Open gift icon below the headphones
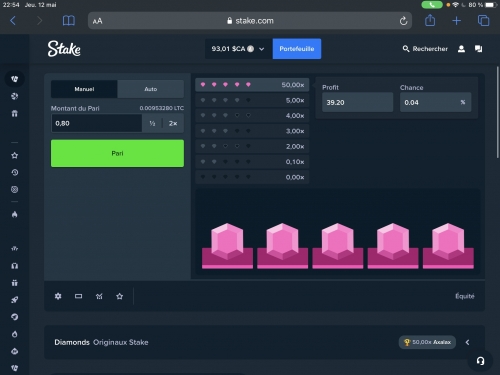This screenshot has height=375, width=500. 14,283
